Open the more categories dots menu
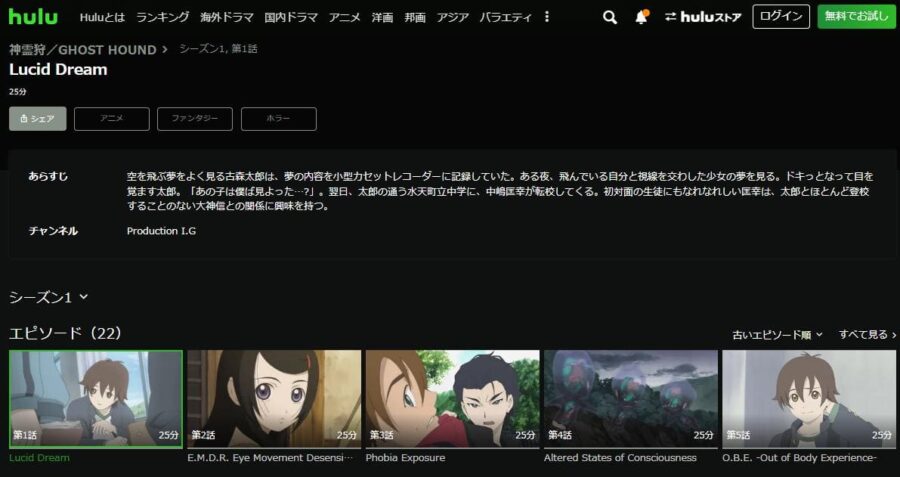 tap(546, 17)
